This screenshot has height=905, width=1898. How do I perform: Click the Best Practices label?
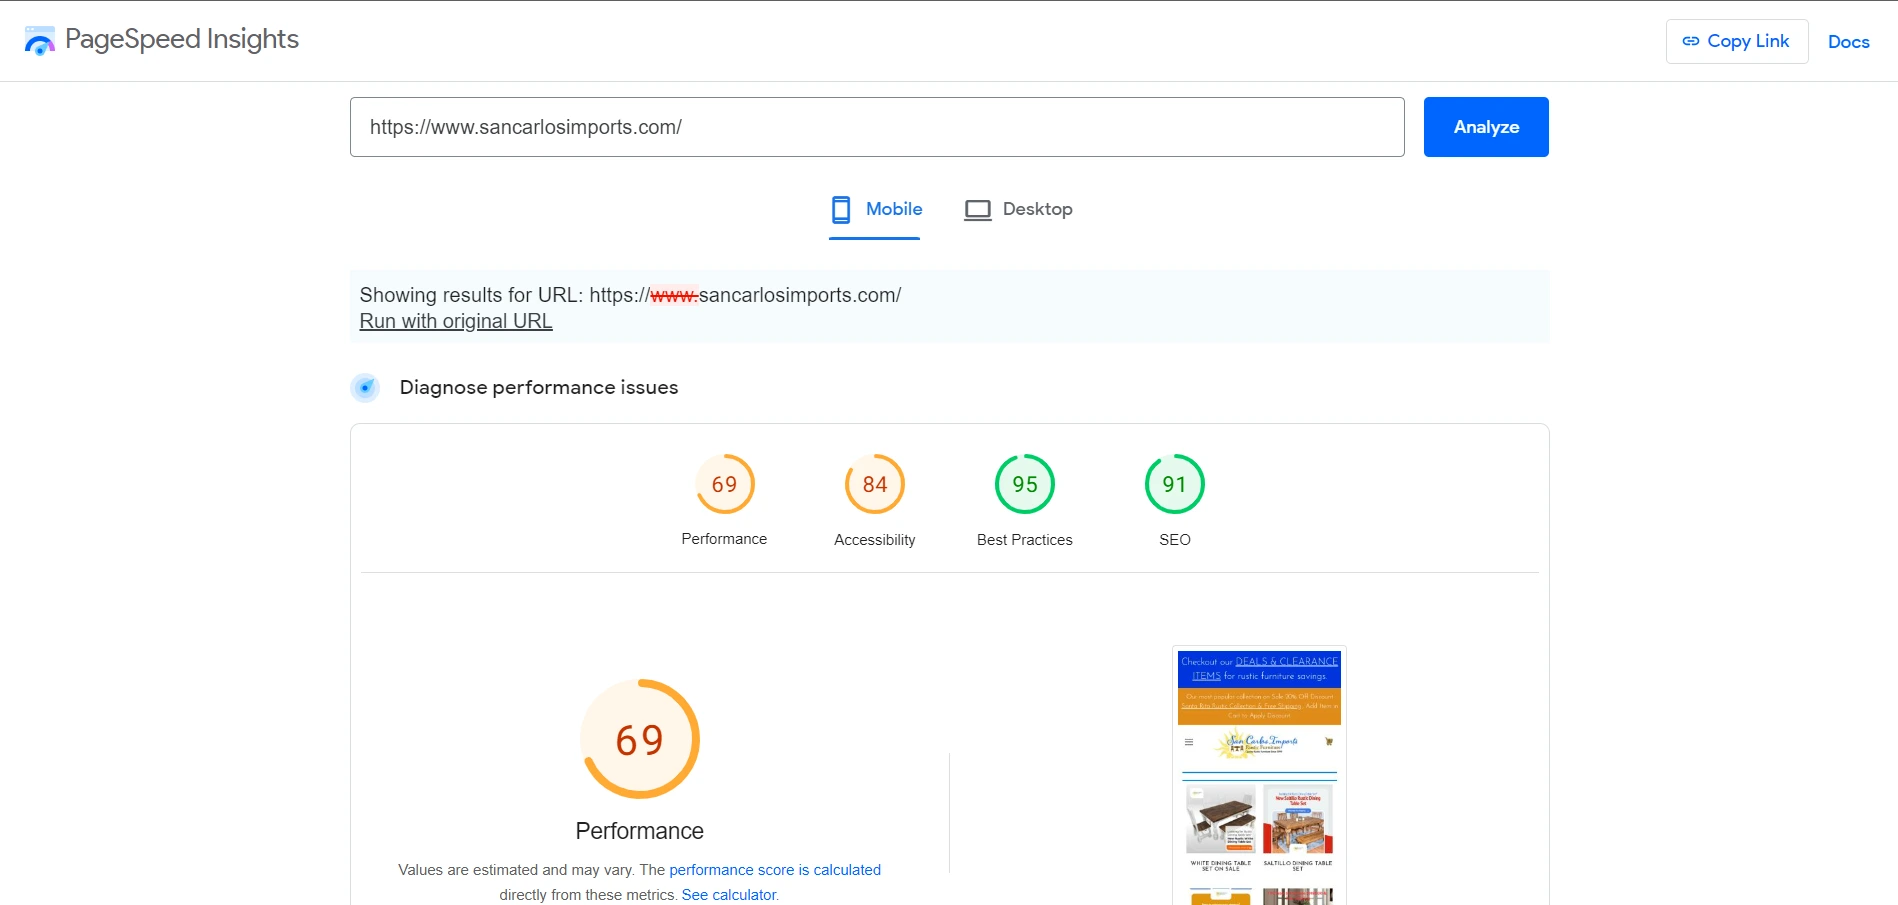click(x=1025, y=540)
